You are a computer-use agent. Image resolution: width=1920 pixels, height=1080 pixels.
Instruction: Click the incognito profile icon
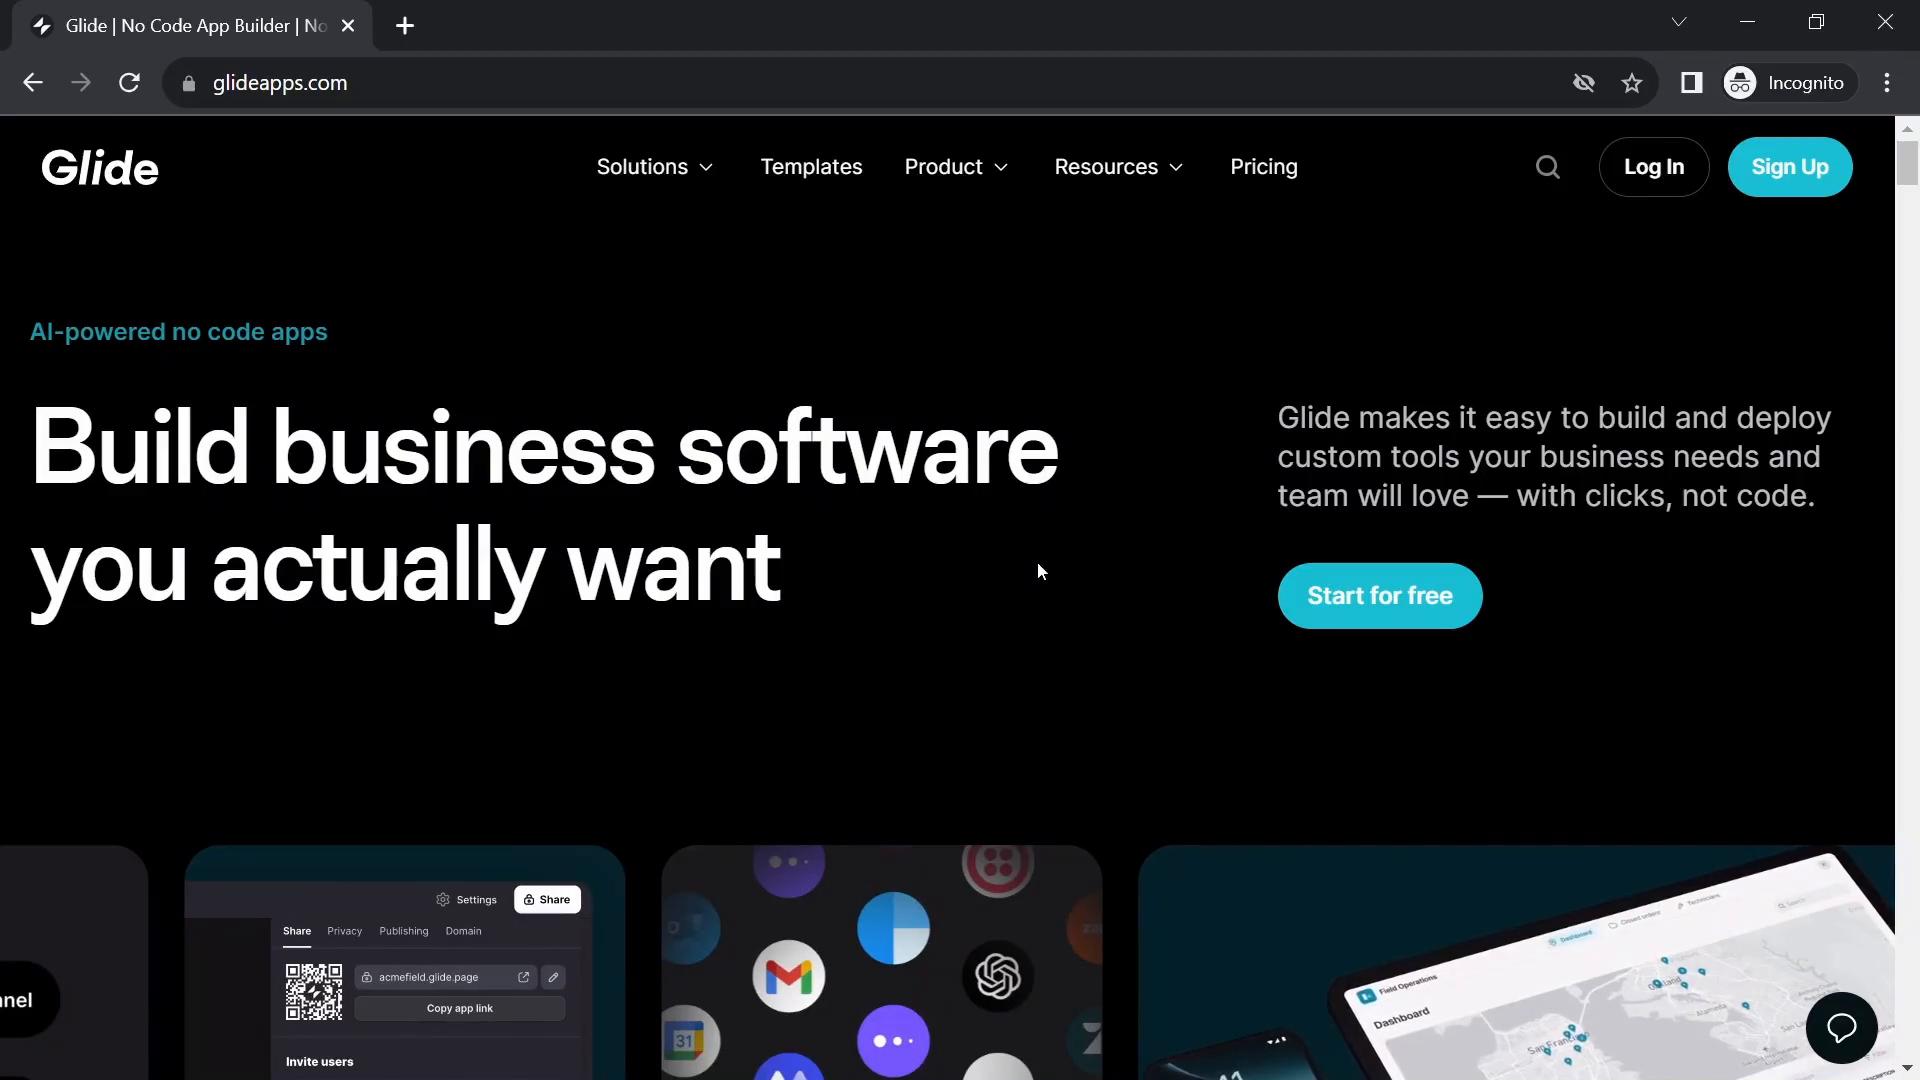1743,82
